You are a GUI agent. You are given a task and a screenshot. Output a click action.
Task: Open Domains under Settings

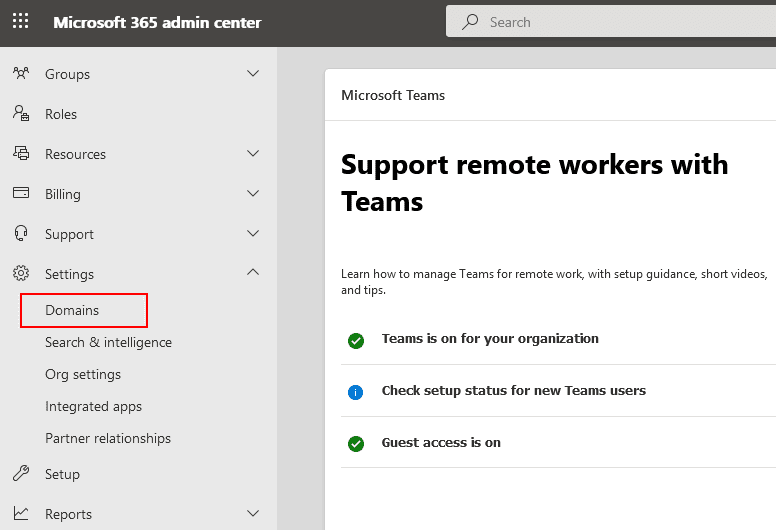pyautogui.click(x=72, y=310)
